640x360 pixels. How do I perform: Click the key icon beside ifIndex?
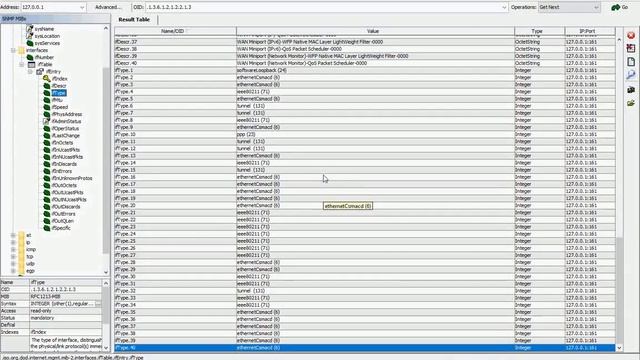(x=47, y=78)
